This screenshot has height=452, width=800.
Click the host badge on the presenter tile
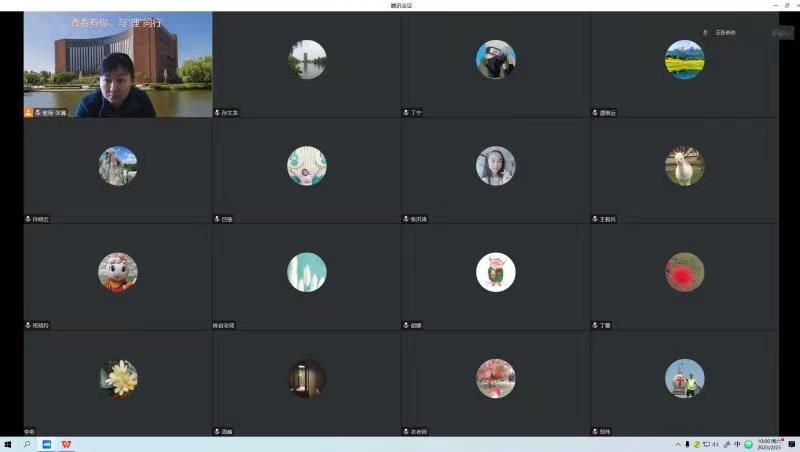point(29,113)
